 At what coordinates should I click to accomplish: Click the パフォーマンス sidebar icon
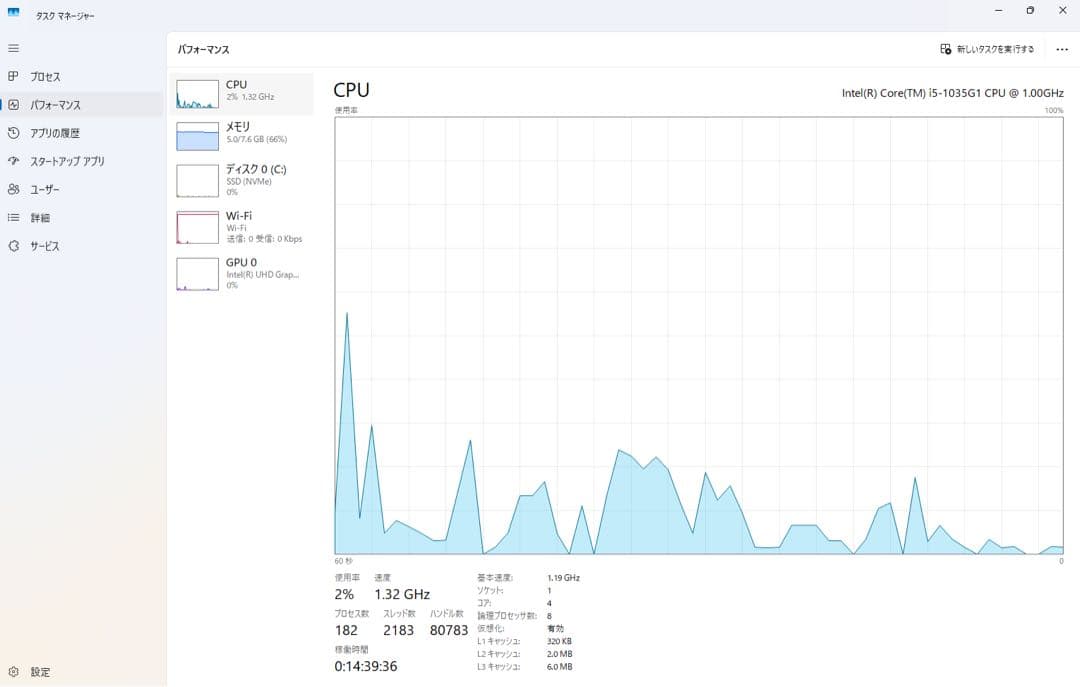(13, 104)
